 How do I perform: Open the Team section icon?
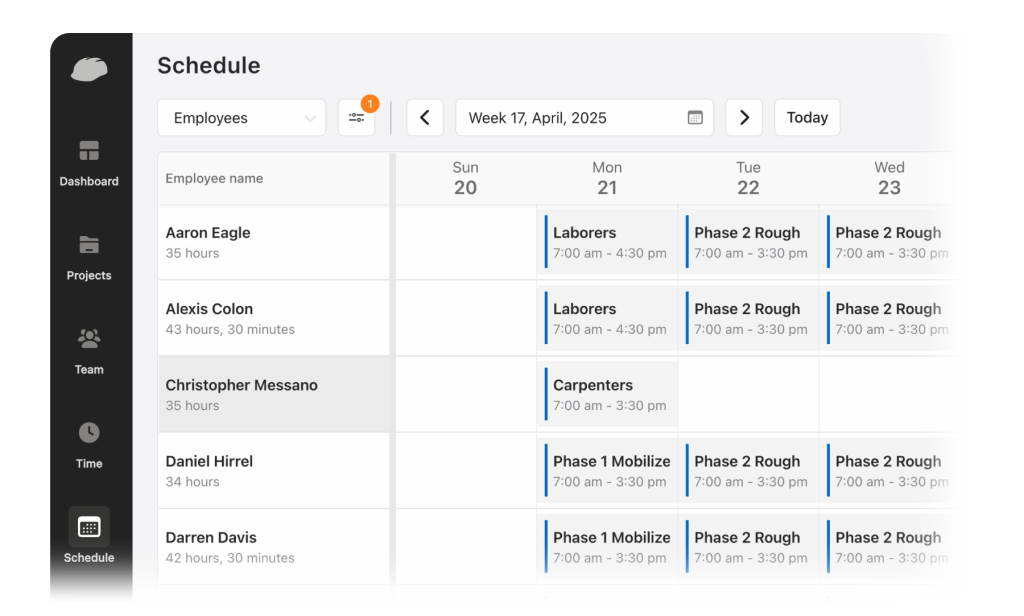click(89, 340)
